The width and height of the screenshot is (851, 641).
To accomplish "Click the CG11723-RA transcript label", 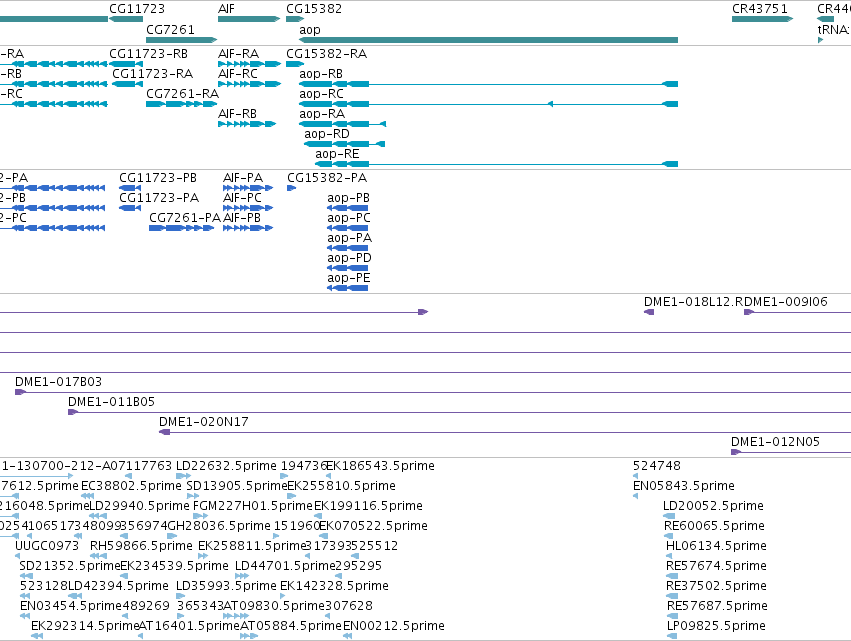I will pos(152,74).
